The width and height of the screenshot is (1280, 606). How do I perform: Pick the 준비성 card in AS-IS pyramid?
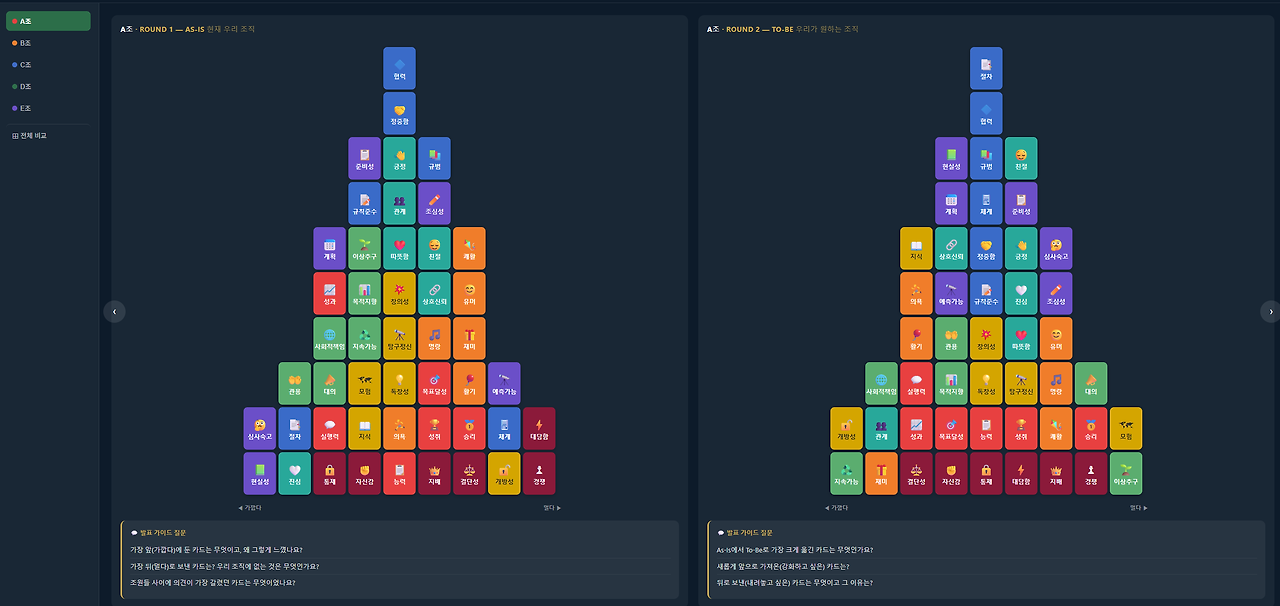click(364, 158)
